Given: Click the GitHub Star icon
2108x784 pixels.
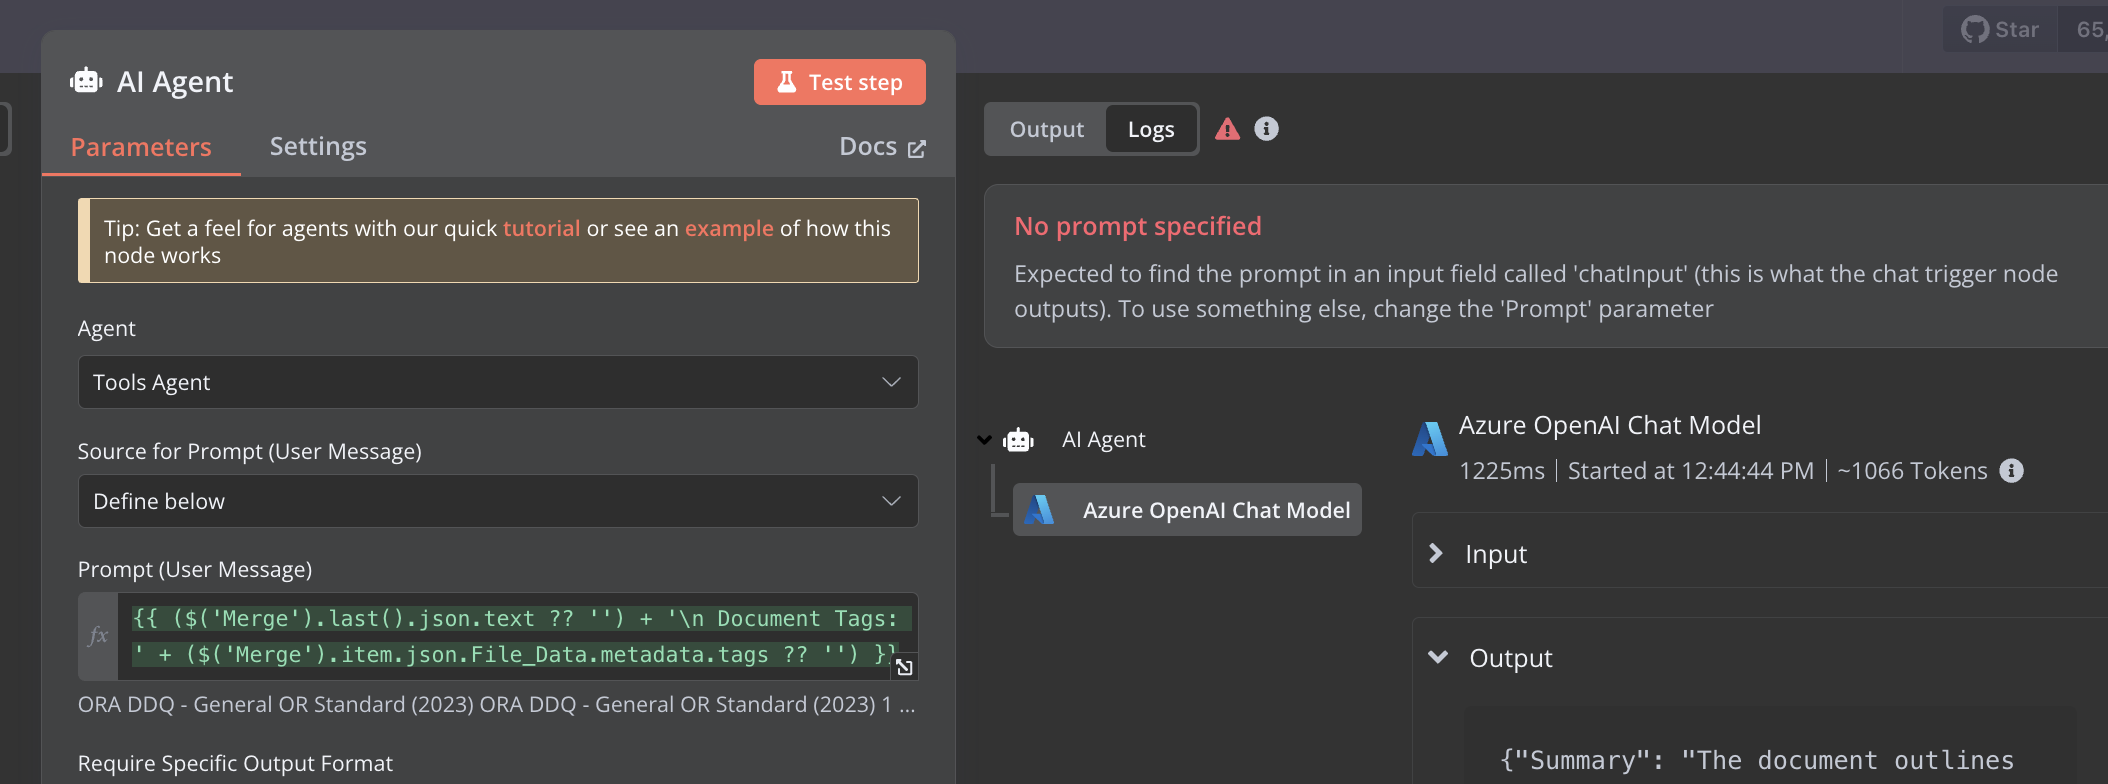Looking at the screenshot, I should [1974, 30].
